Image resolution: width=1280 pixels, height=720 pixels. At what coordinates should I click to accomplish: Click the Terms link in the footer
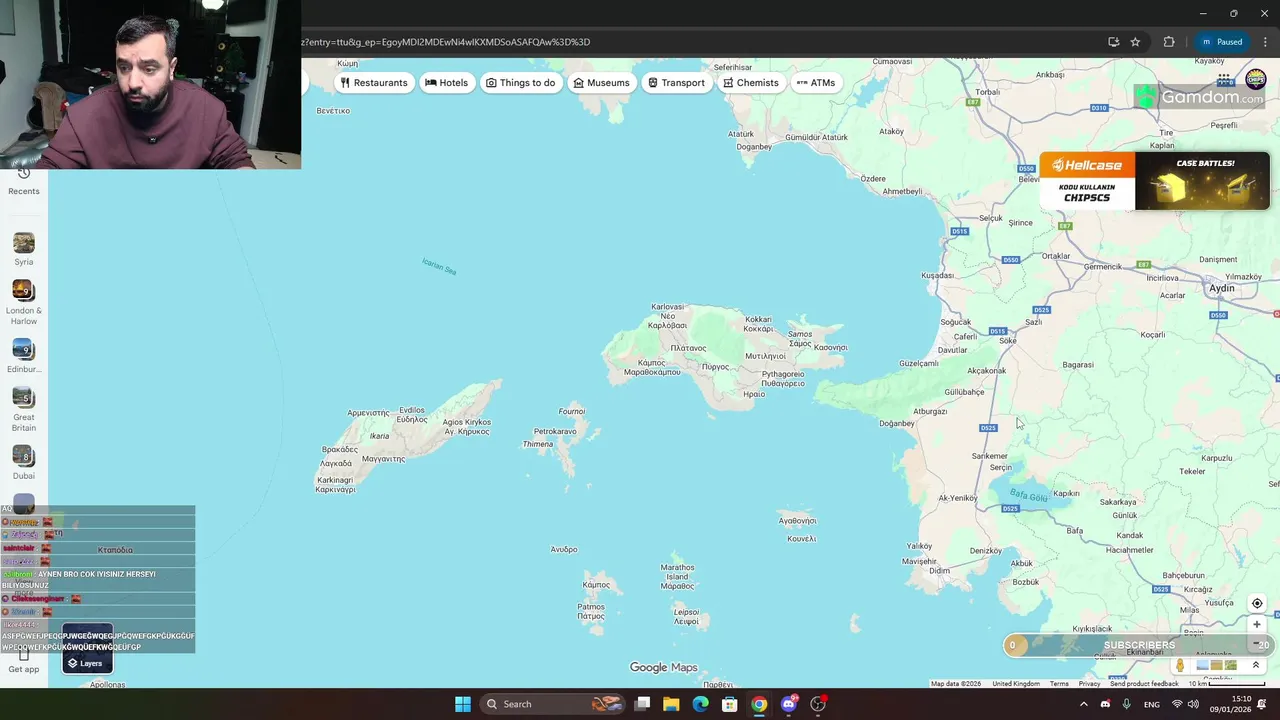1059,684
